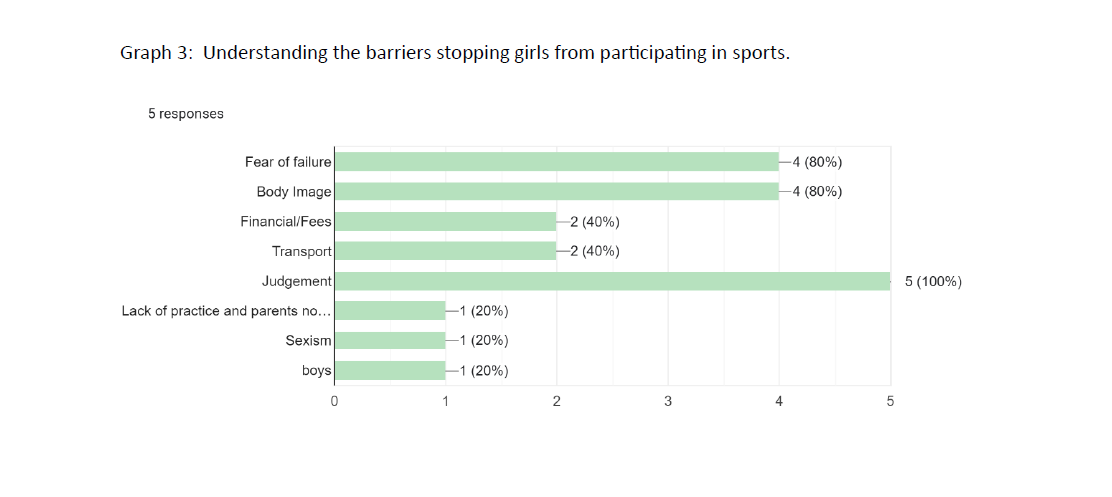Click the Transport bar
The width and height of the screenshot is (1112, 497).
pos(445,251)
